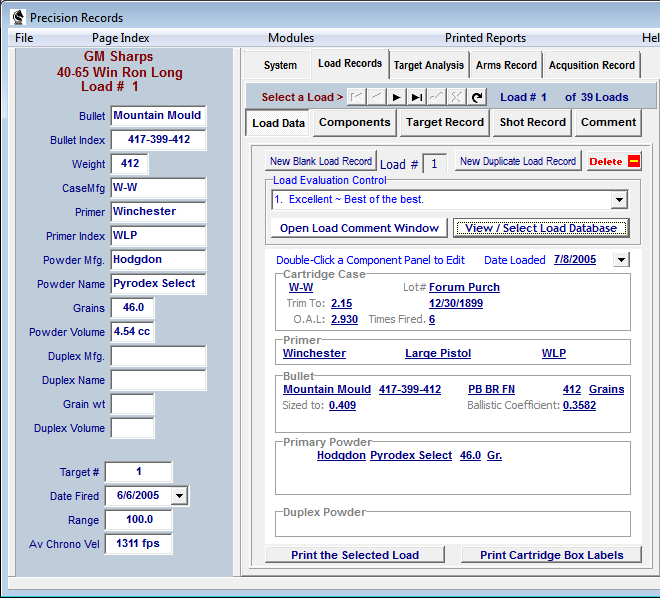Open the Target Record sub-tab

[444, 122]
